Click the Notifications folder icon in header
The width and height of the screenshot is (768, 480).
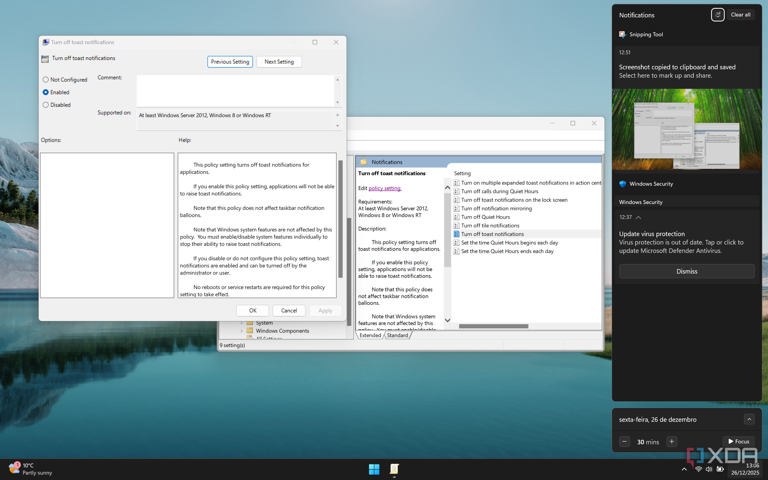click(x=364, y=162)
